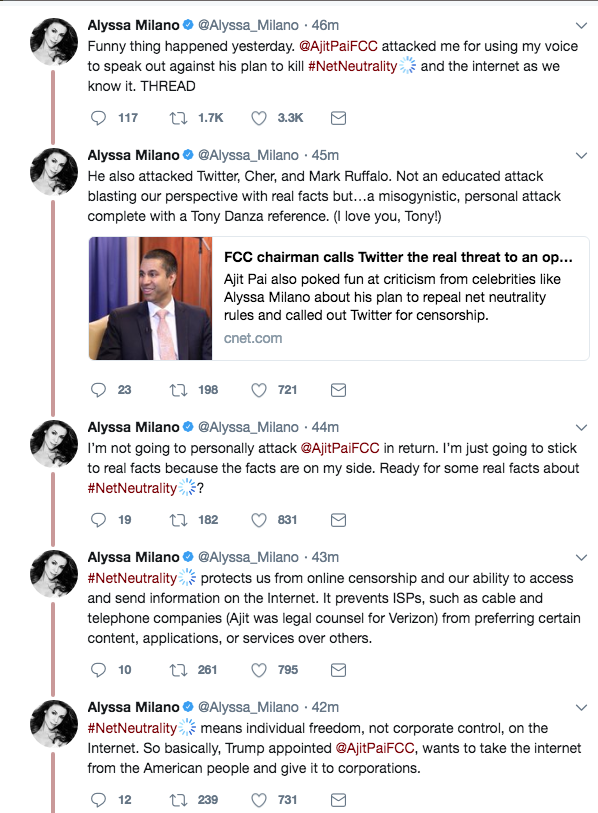Send the 46m tweet via direct message
The width and height of the screenshot is (598, 813).
tap(338, 118)
